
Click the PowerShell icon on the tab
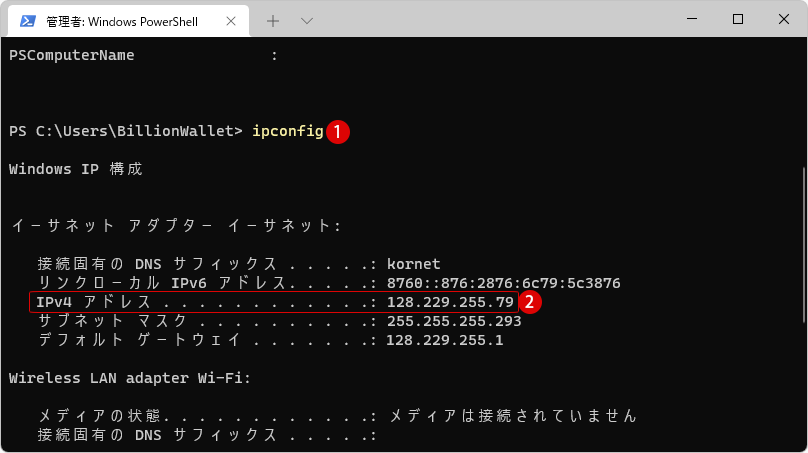(x=27, y=21)
